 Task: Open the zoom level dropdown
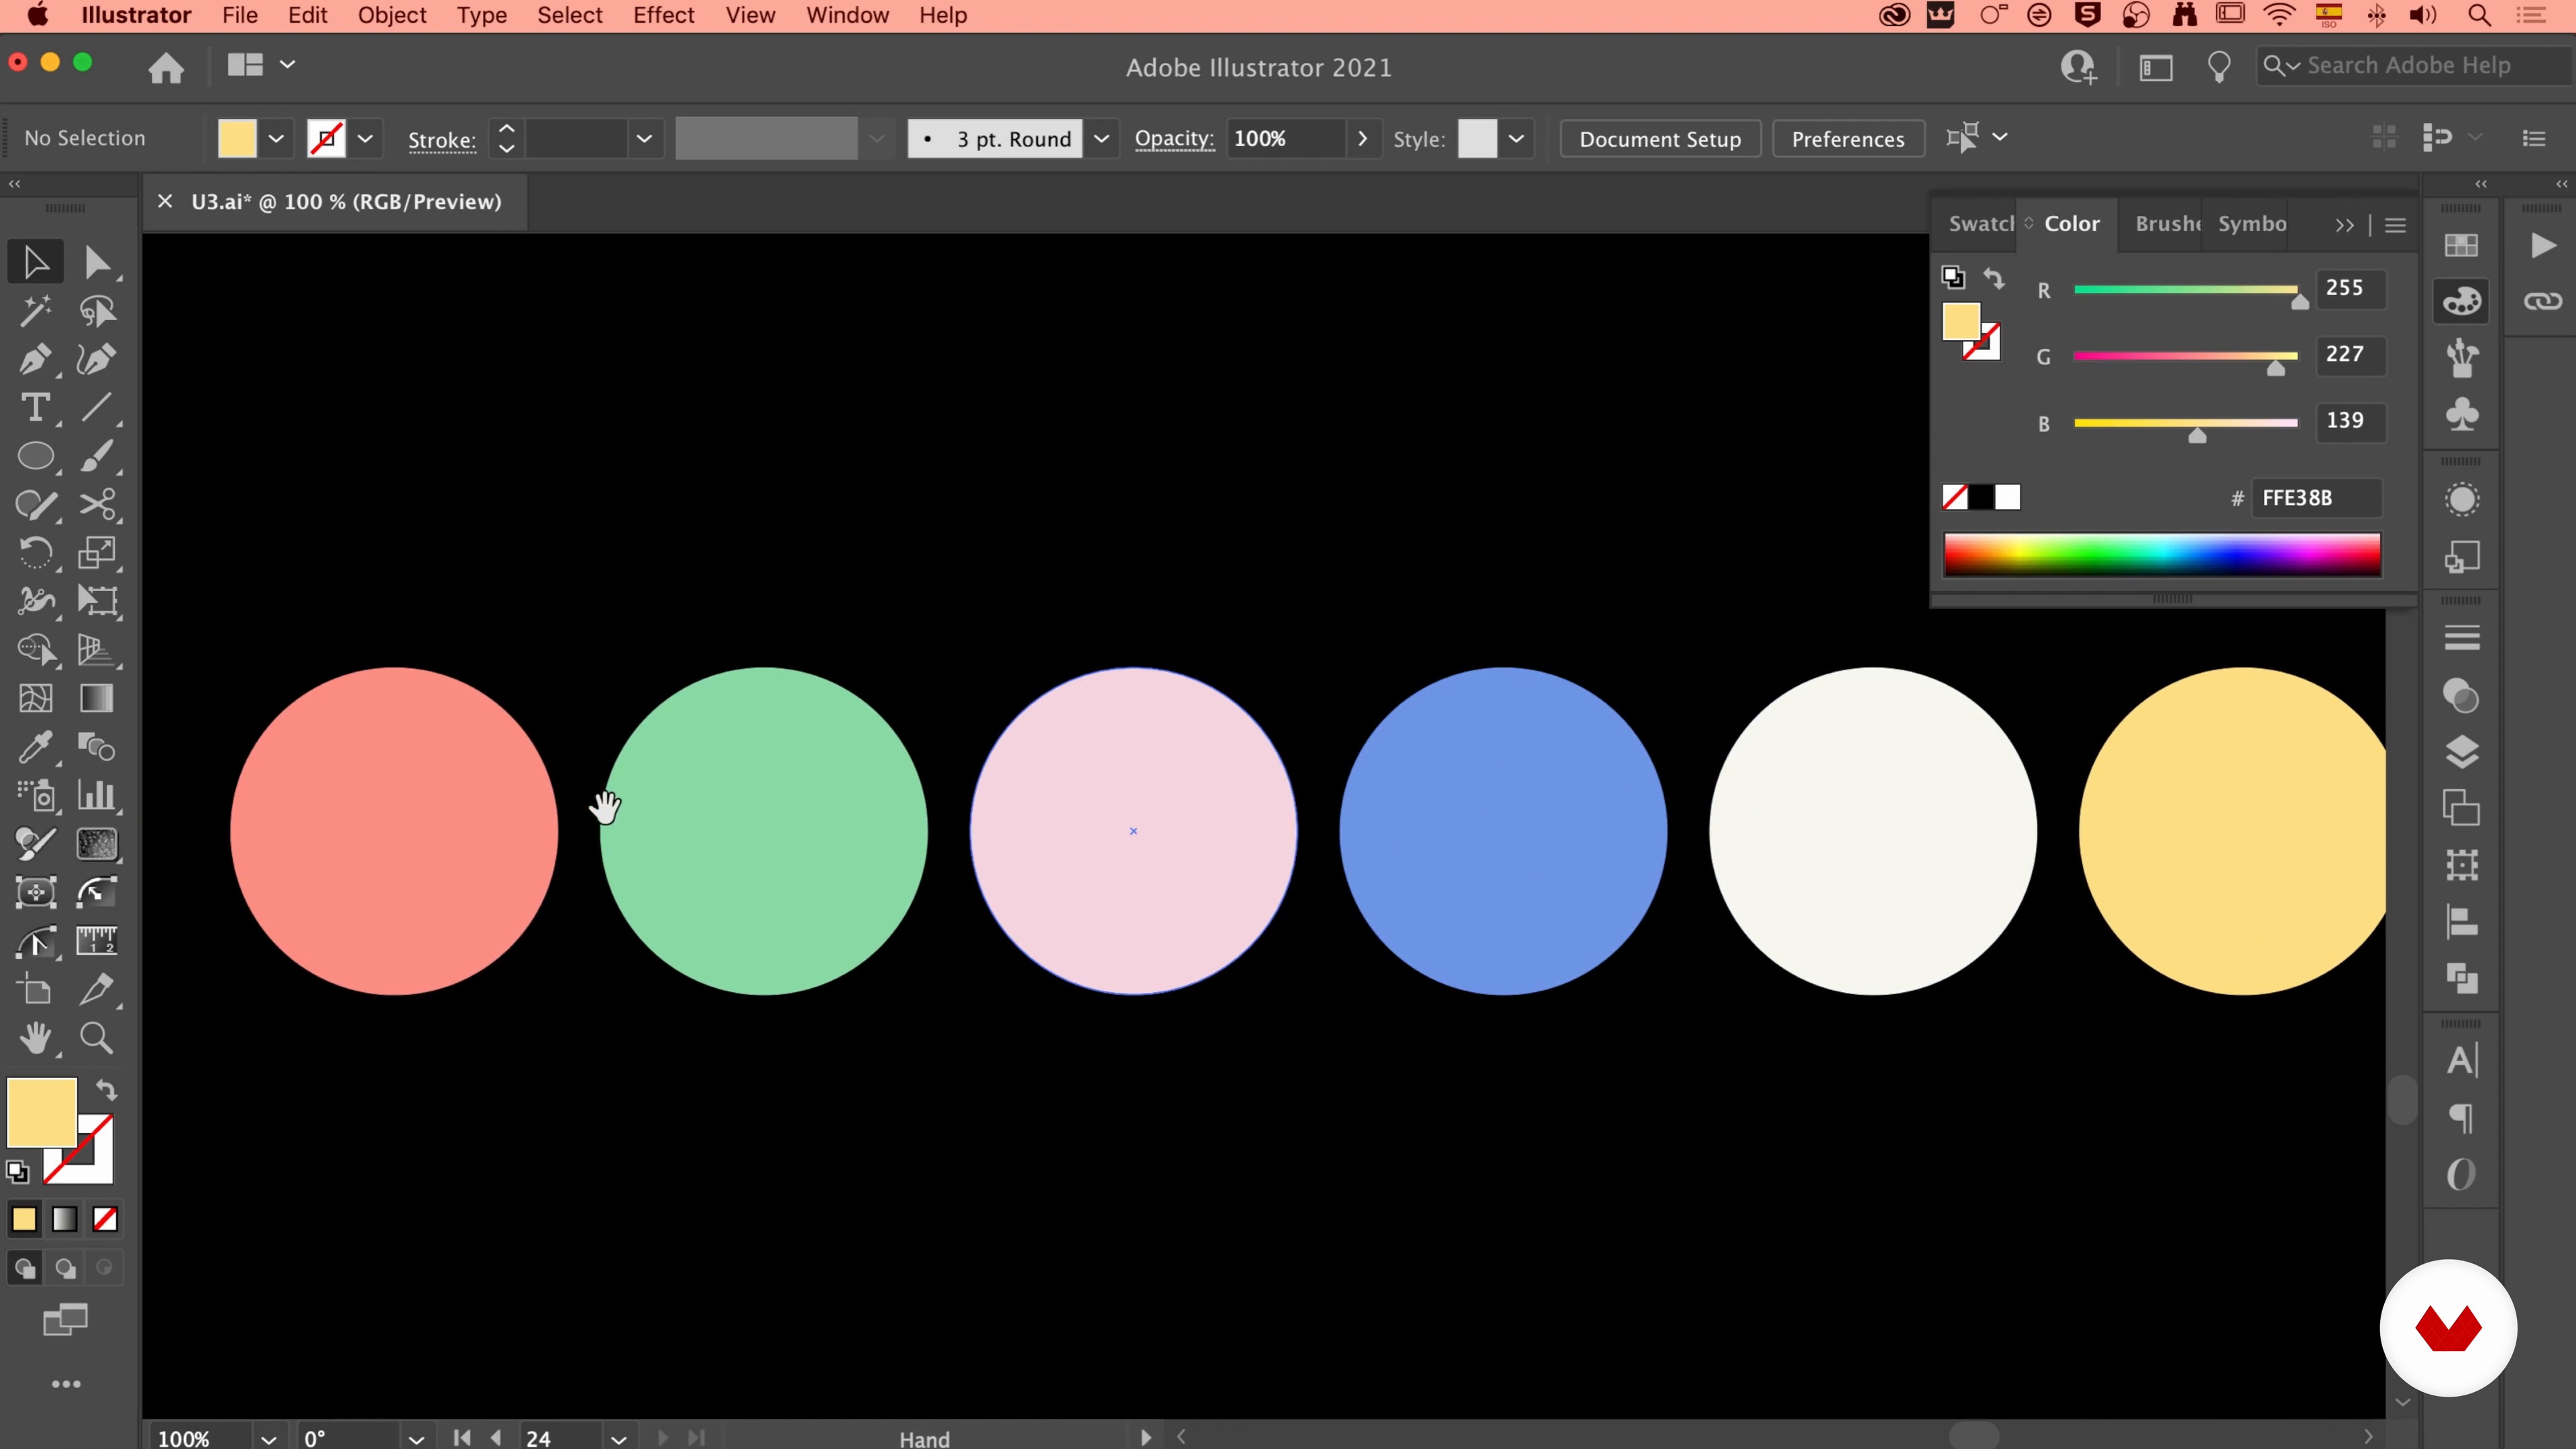[x=268, y=1438]
